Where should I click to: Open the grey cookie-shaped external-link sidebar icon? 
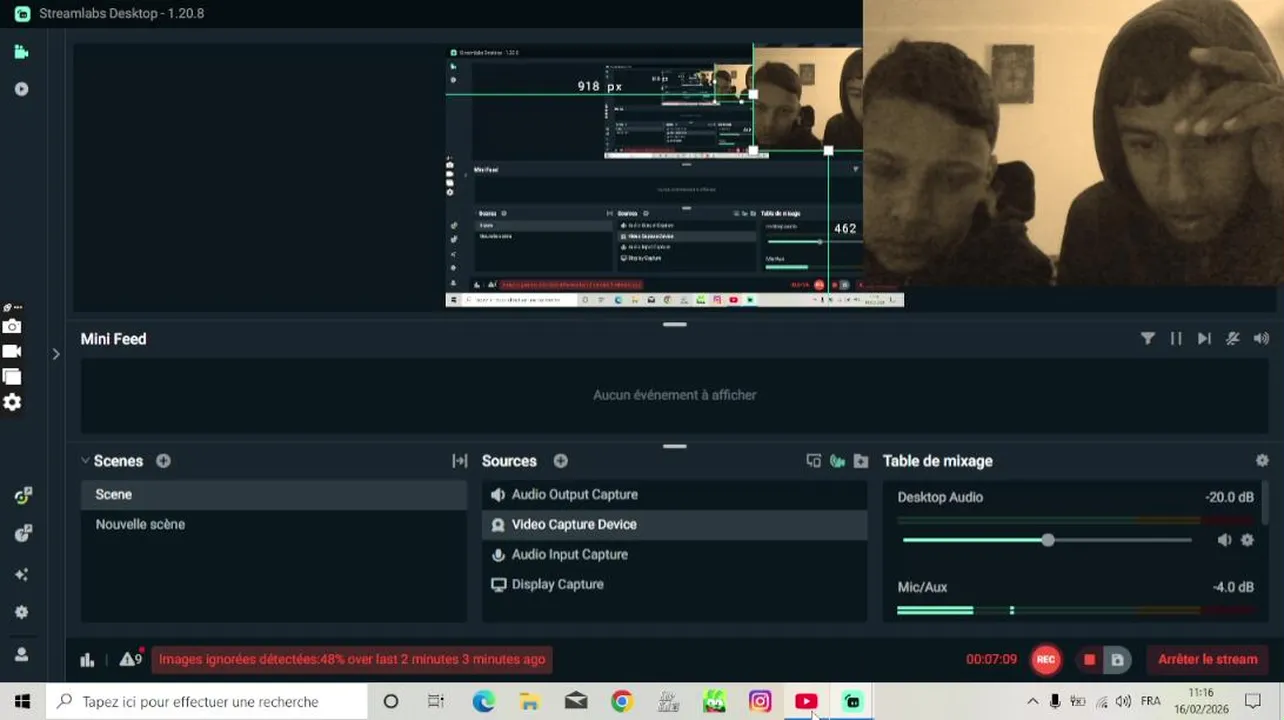(x=22, y=534)
